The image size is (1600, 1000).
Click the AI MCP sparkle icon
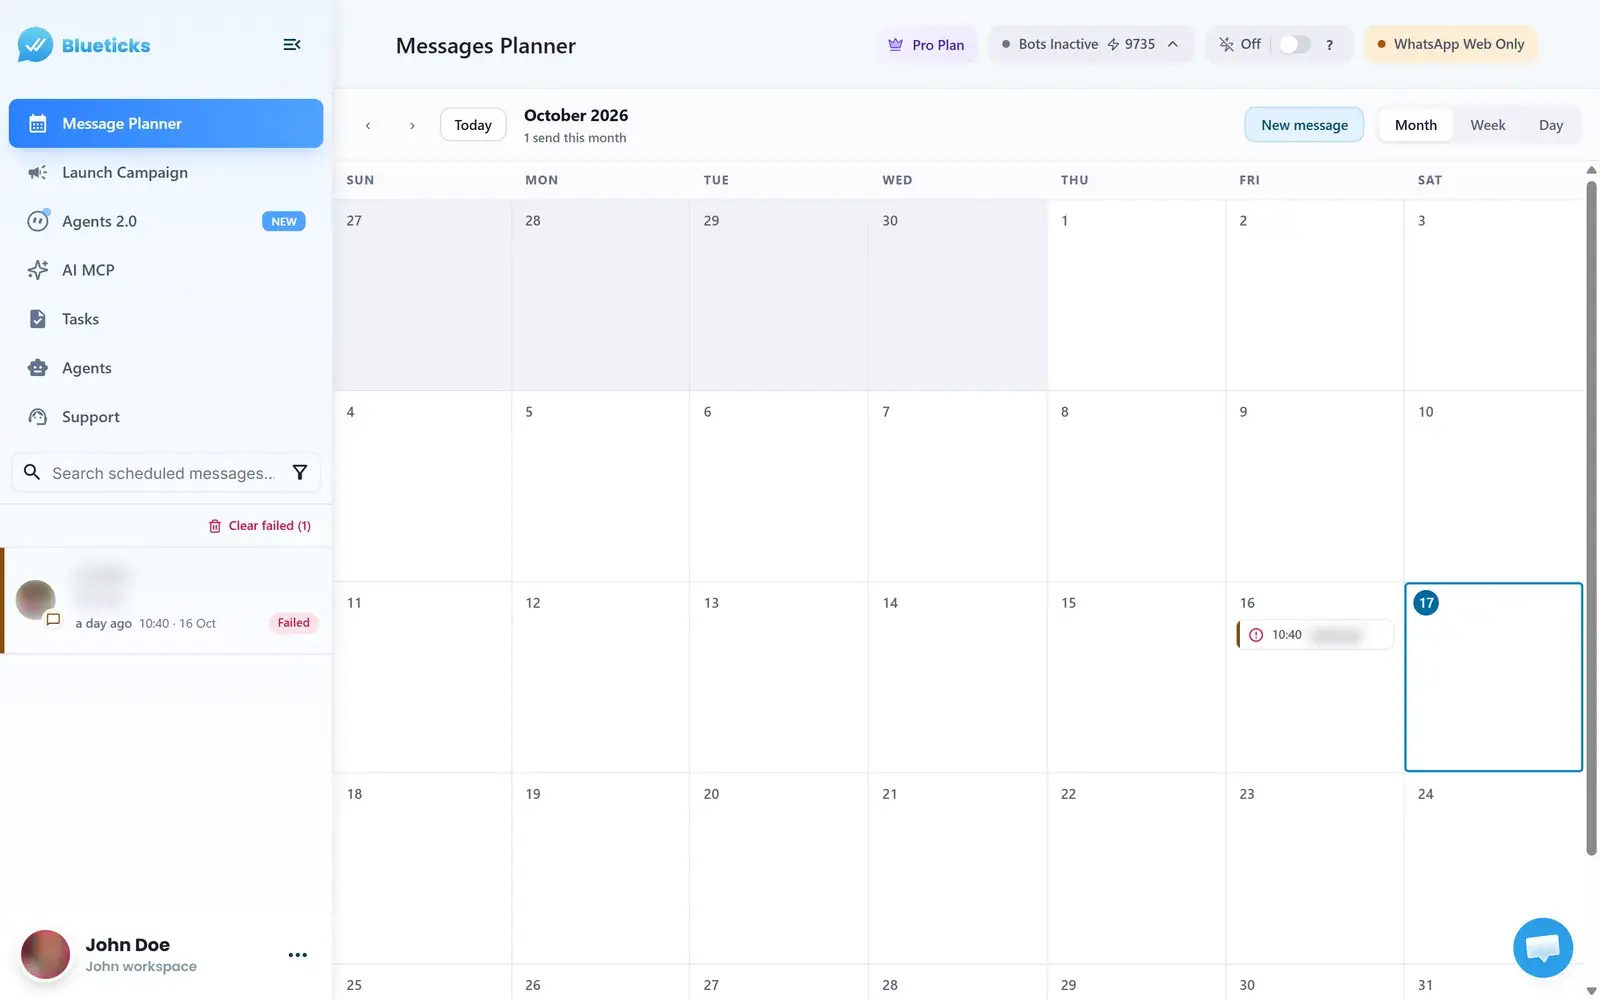point(38,270)
